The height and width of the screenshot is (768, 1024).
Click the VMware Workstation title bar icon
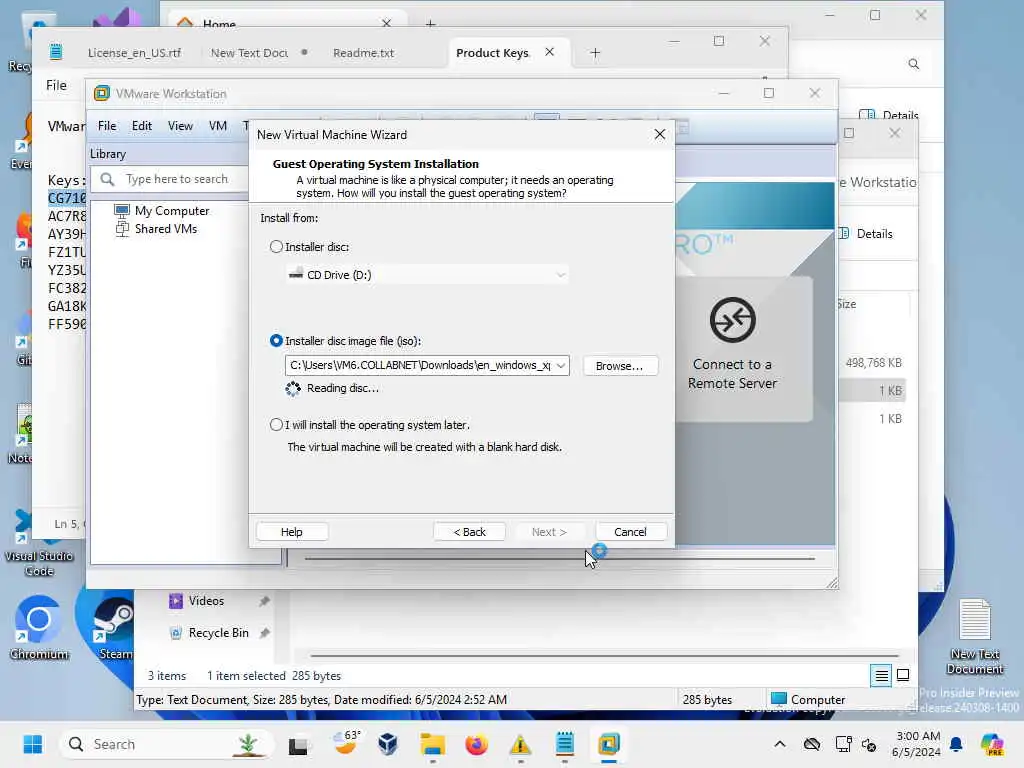pos(102,93)
